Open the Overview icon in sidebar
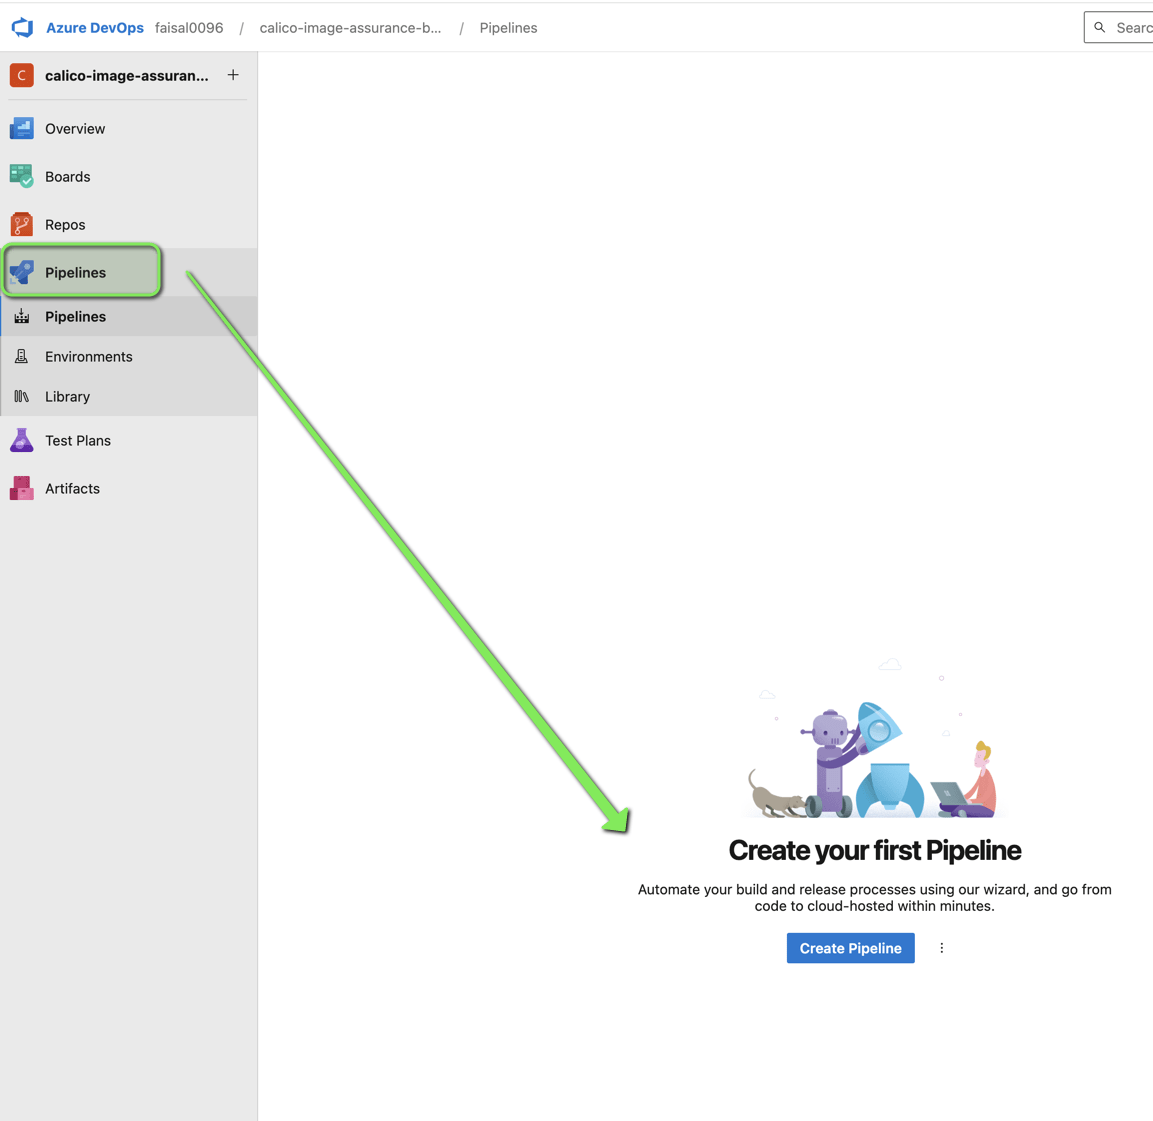Screen dimensions: 1153x1121 [22, 129]
